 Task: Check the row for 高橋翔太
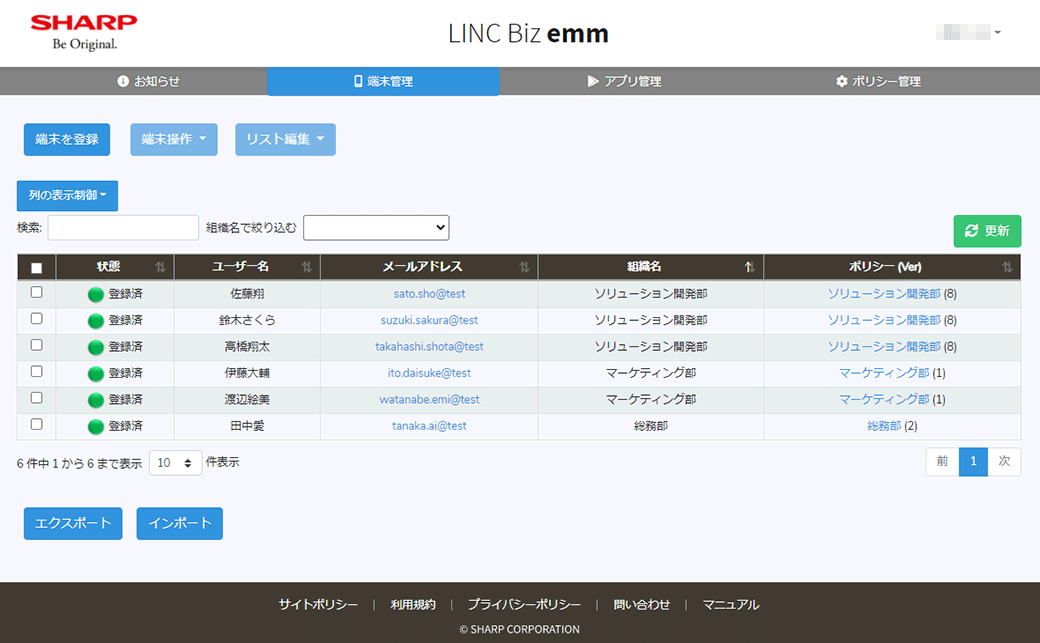(x=36, y=345)
